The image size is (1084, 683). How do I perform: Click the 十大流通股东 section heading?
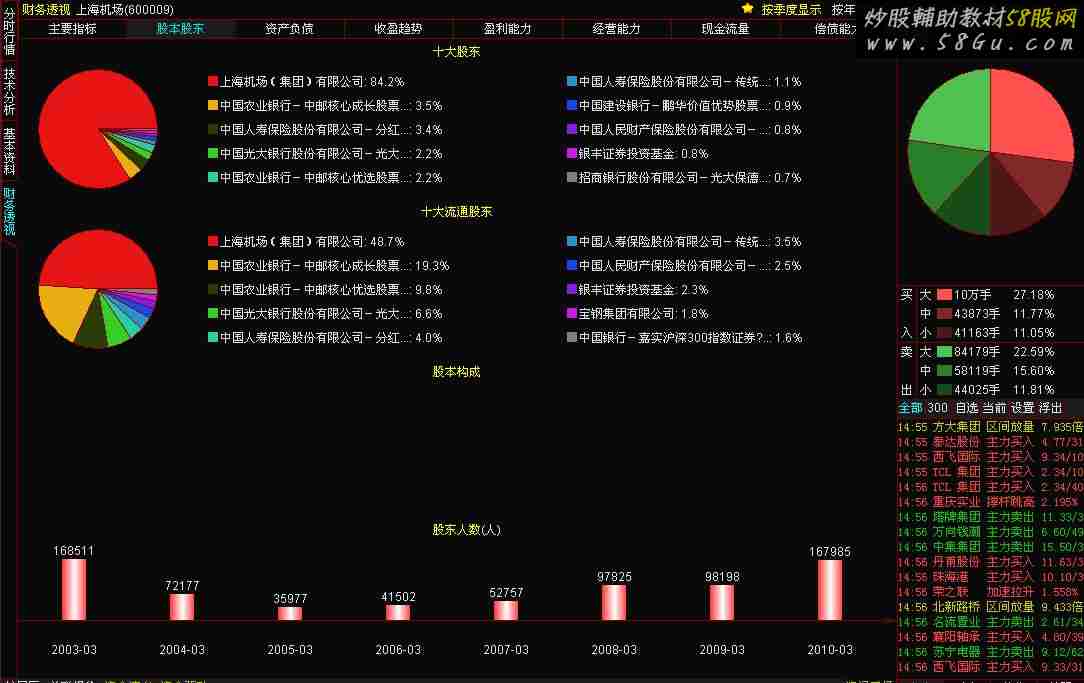(456, 212)
